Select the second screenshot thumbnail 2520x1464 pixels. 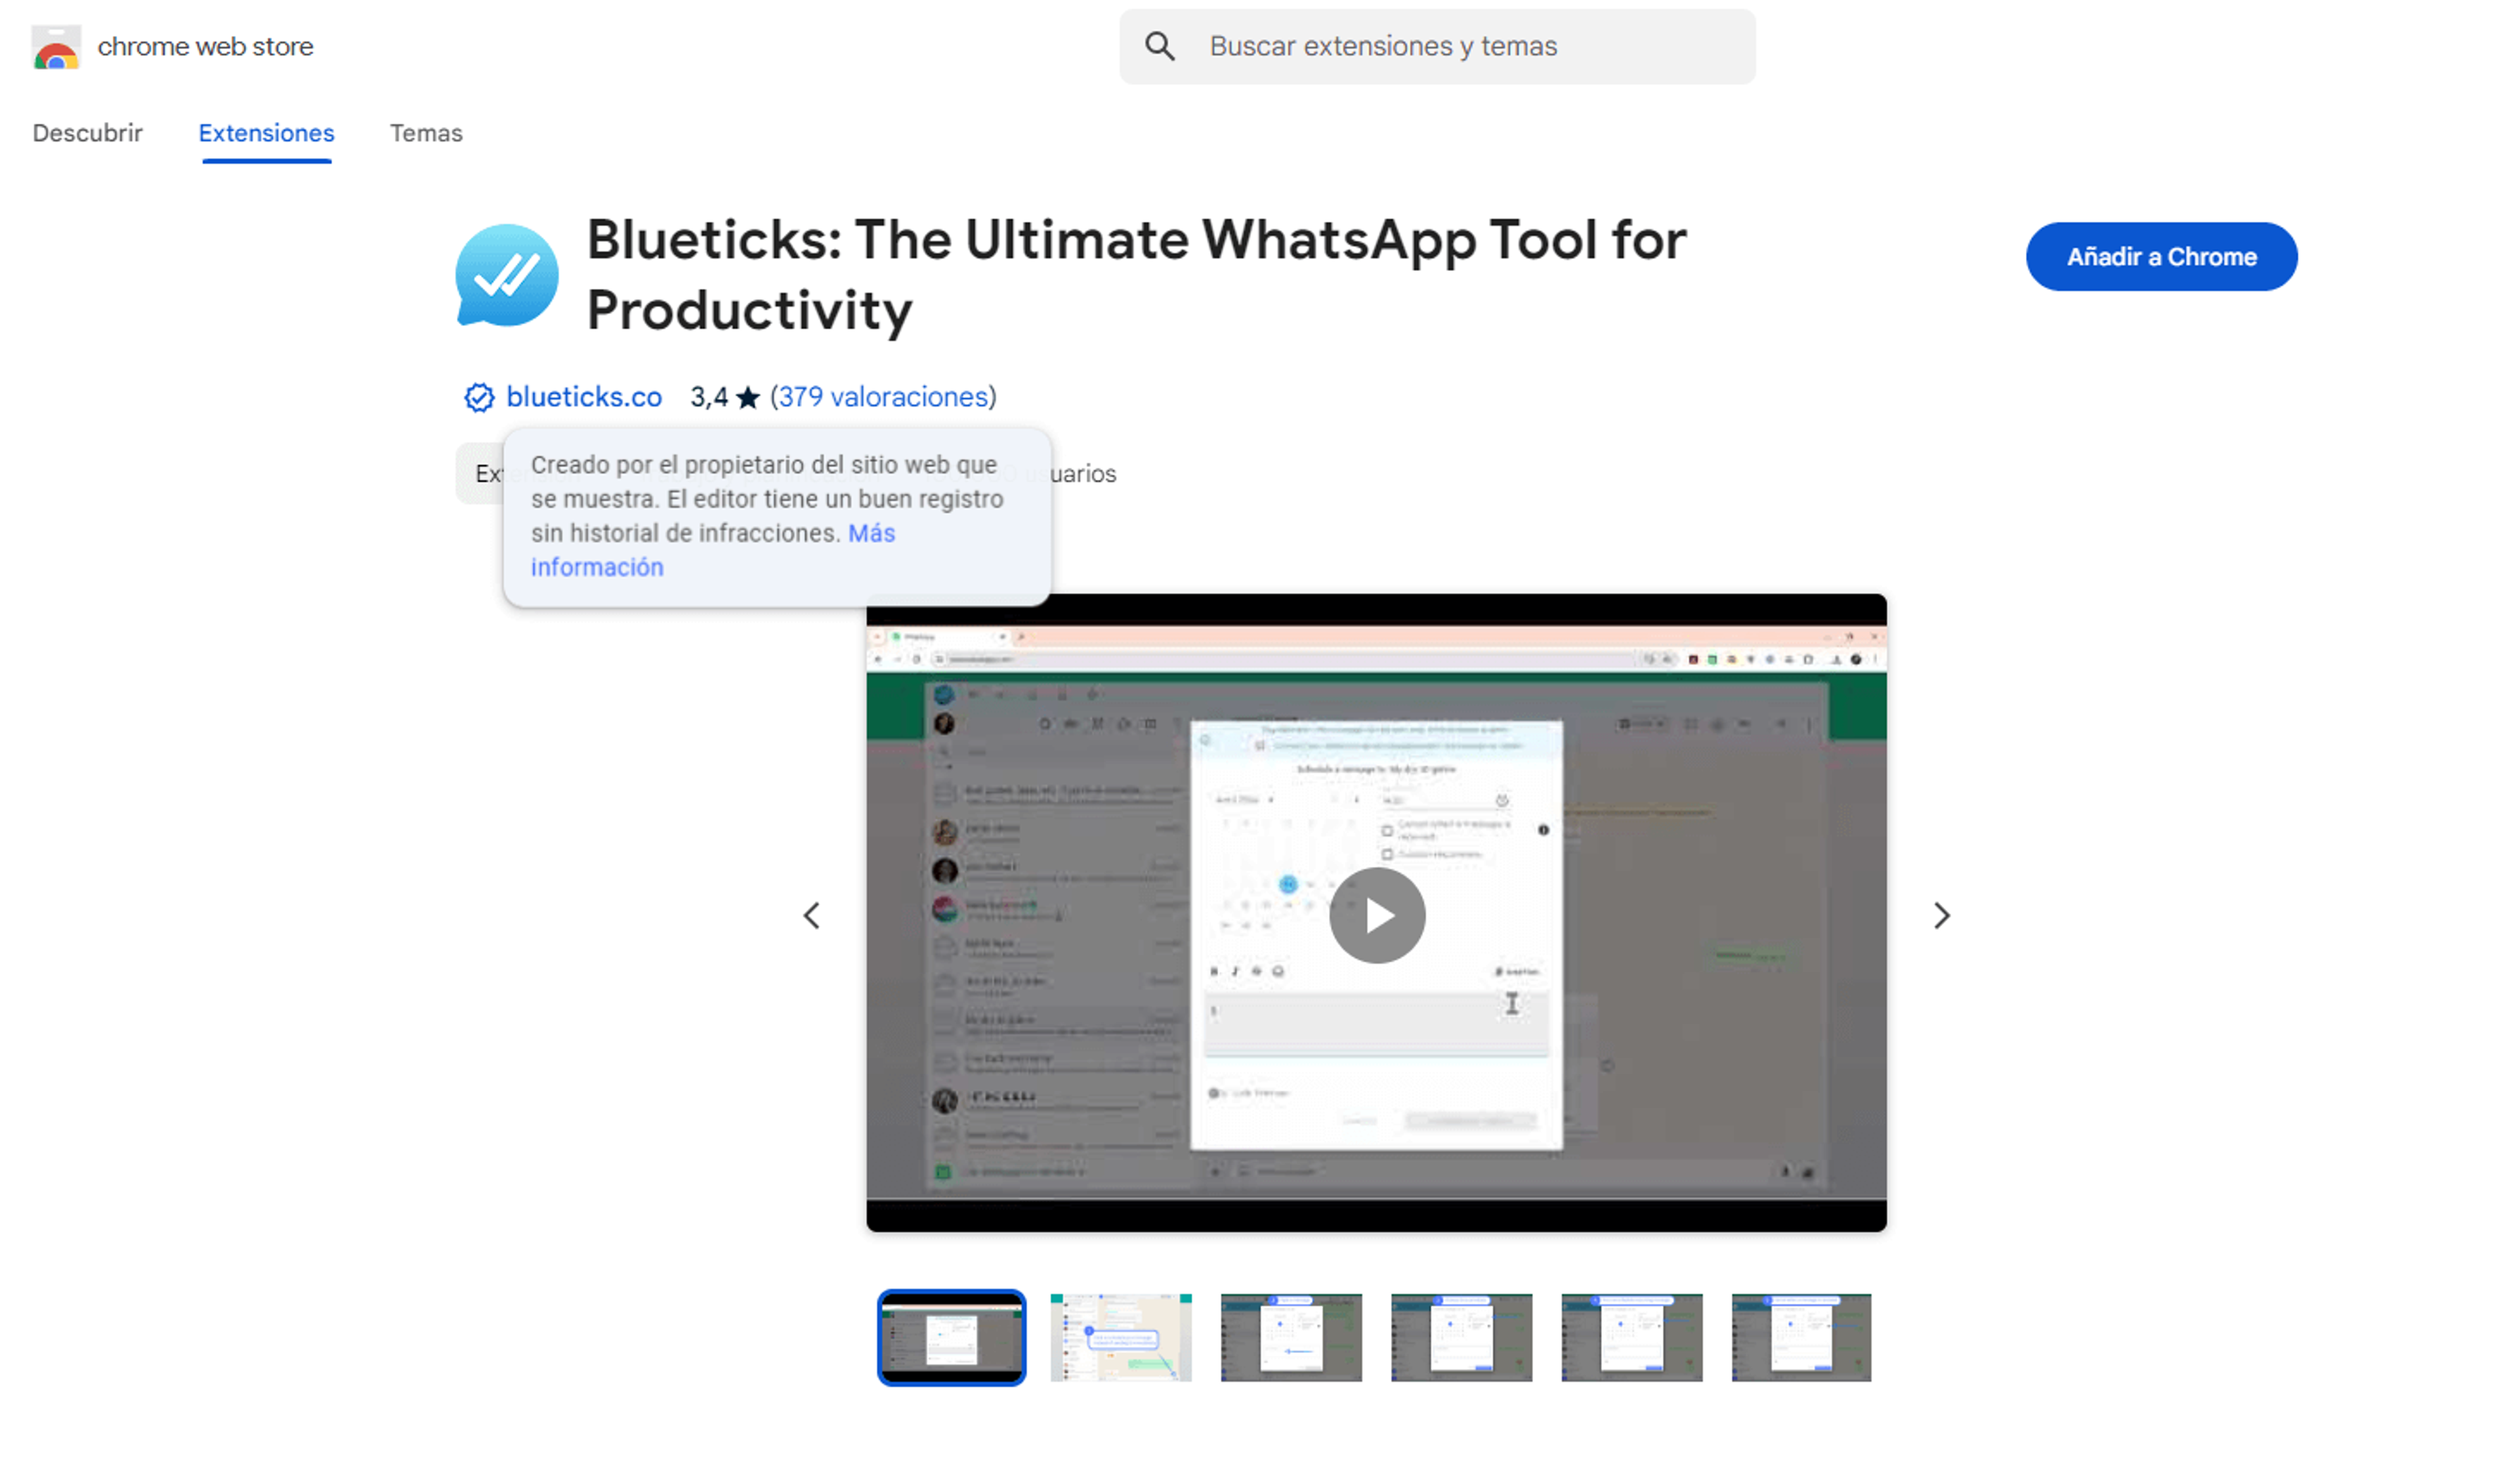point(1121,1337)
